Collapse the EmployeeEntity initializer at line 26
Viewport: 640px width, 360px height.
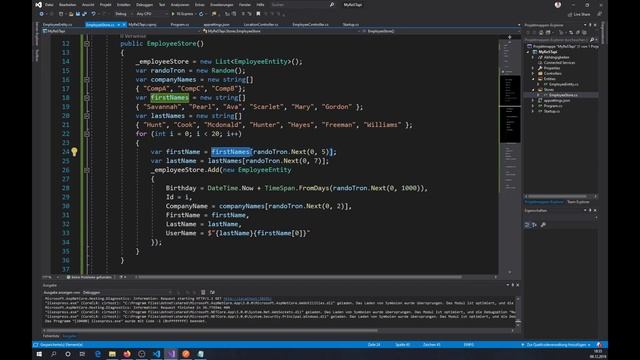(87, 170)
